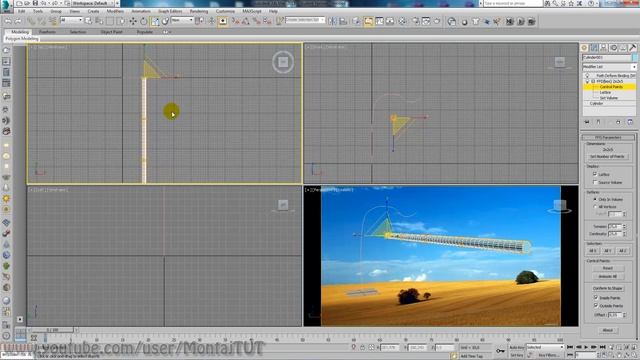Viewport: 640px width, 360px height.
Task: Collapse the FFD(box) modifier tree
Action: coord(593,81)
